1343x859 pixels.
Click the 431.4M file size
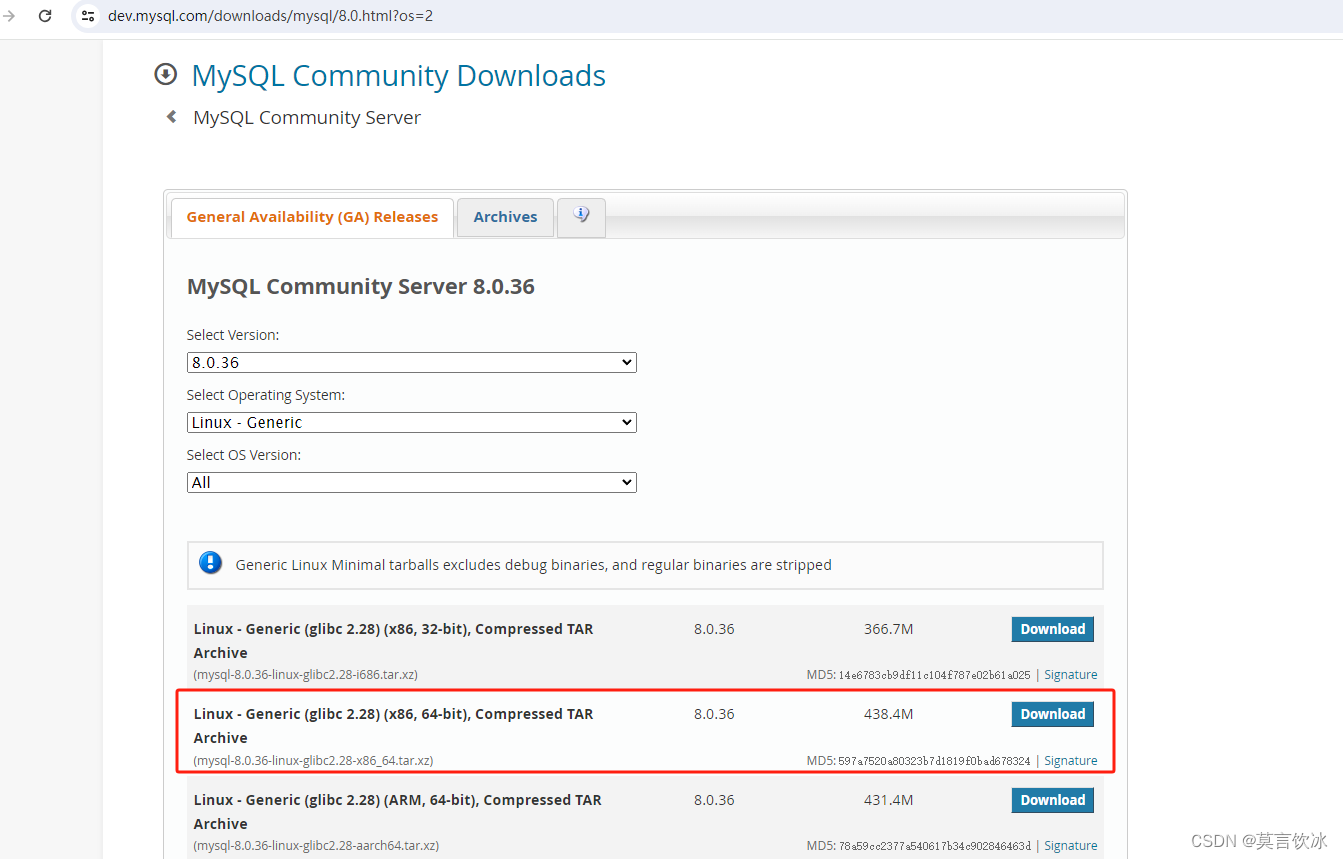pyautogui.click(x=889, y=800)
